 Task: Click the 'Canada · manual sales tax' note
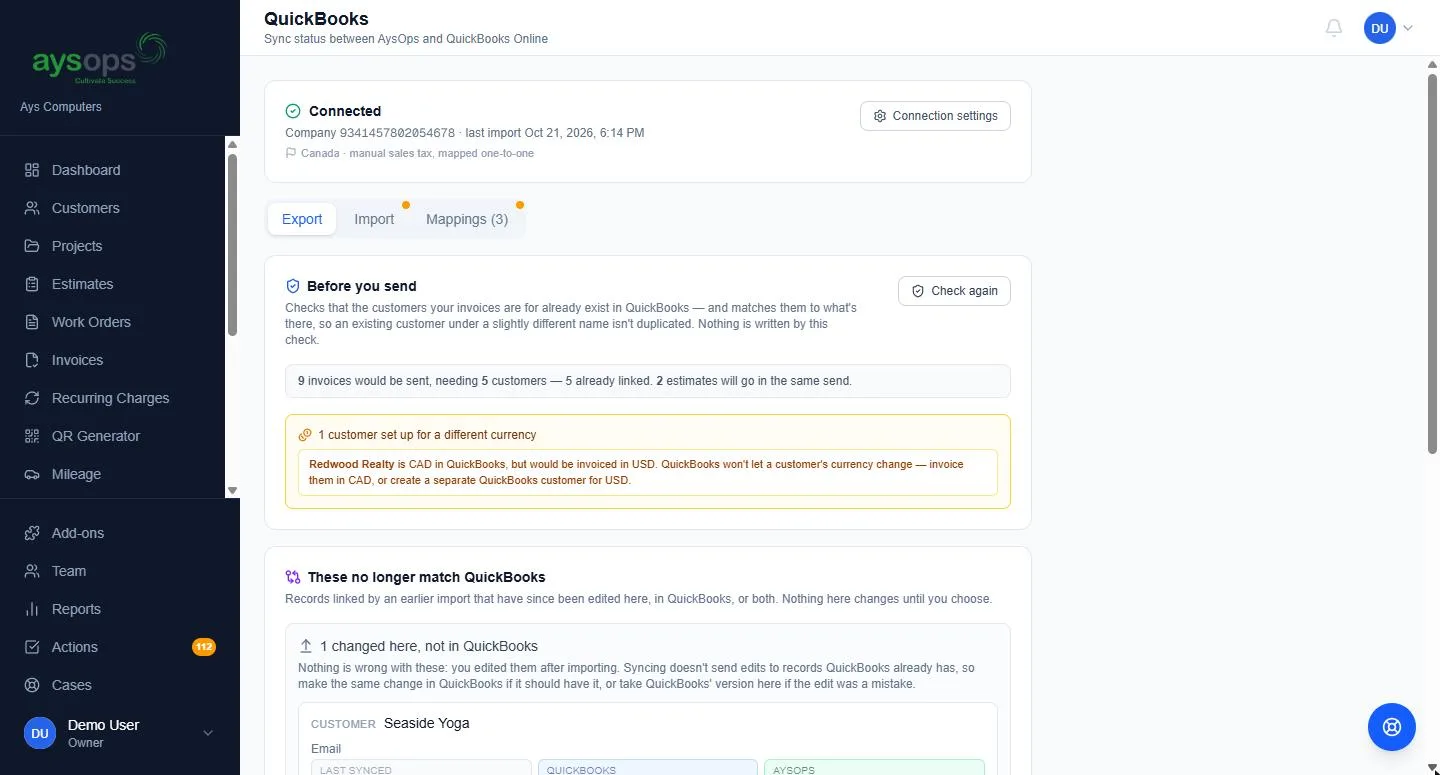[x=417, y=154]
